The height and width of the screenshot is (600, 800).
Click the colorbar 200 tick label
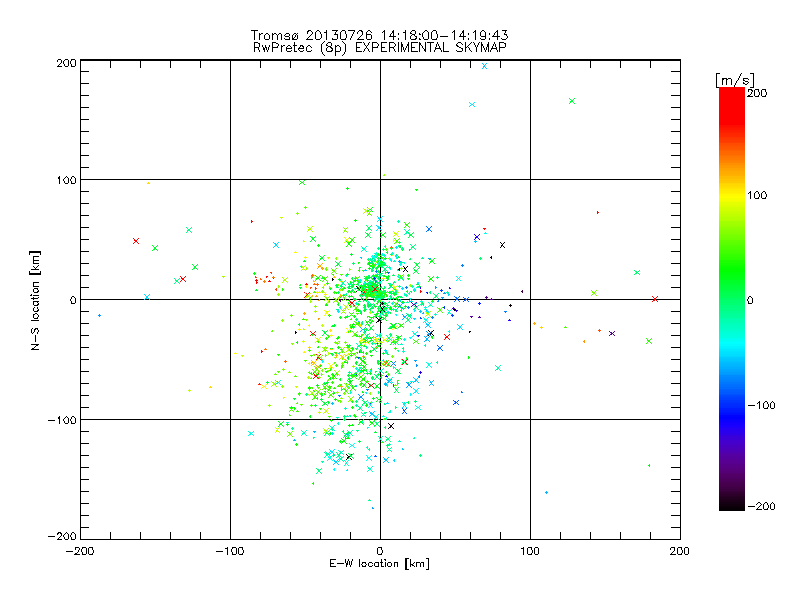click(757, 93)
